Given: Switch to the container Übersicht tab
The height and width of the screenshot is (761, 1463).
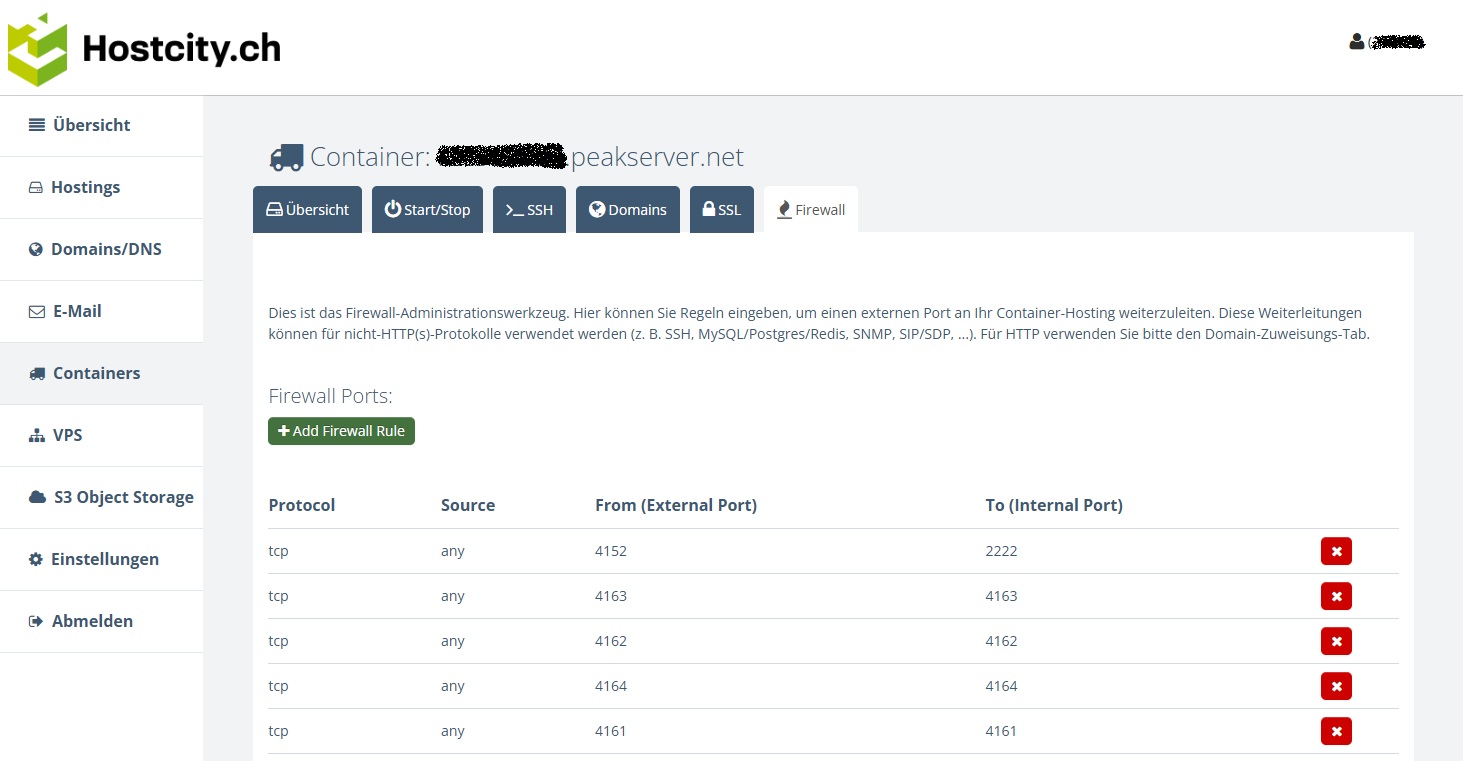Looking at the screenshot, I should pyautogui.click(x=307, y=210).
